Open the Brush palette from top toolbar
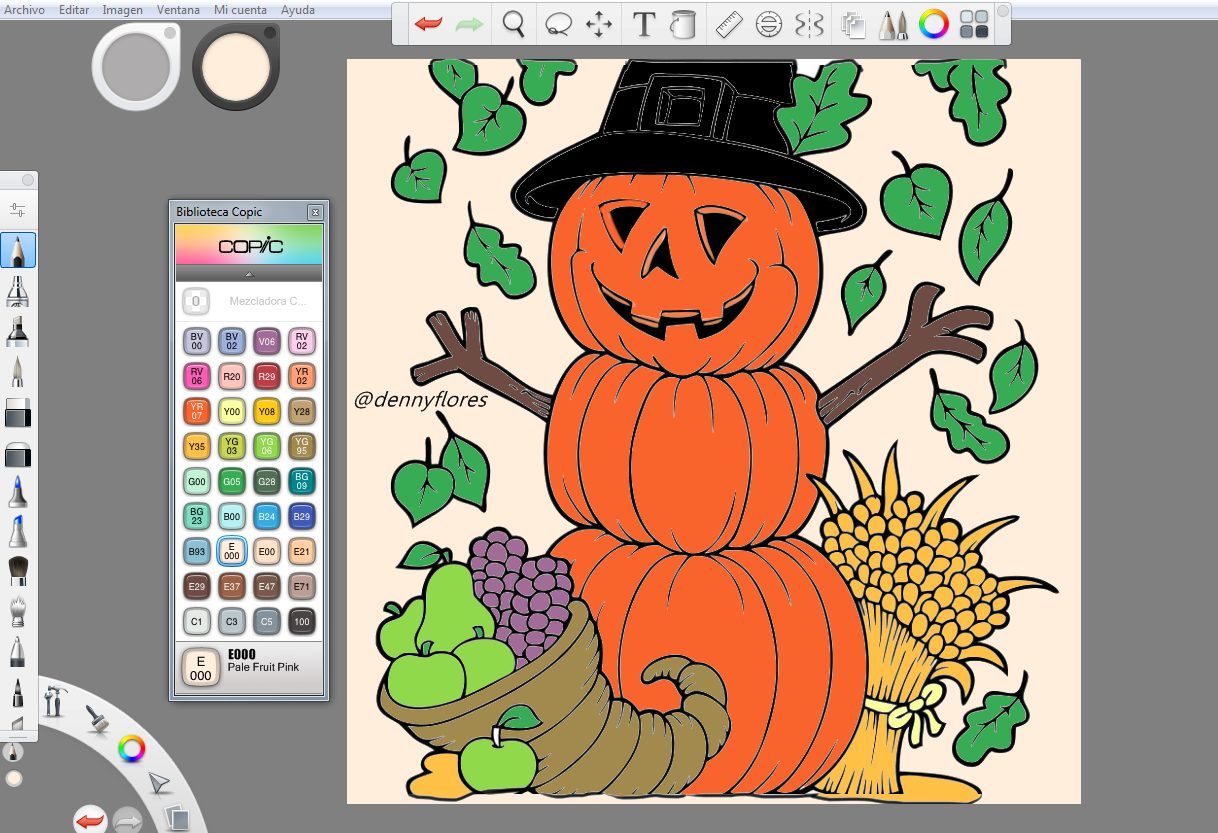This screenshot has width=1218, height=833. (x=892, y=25)
